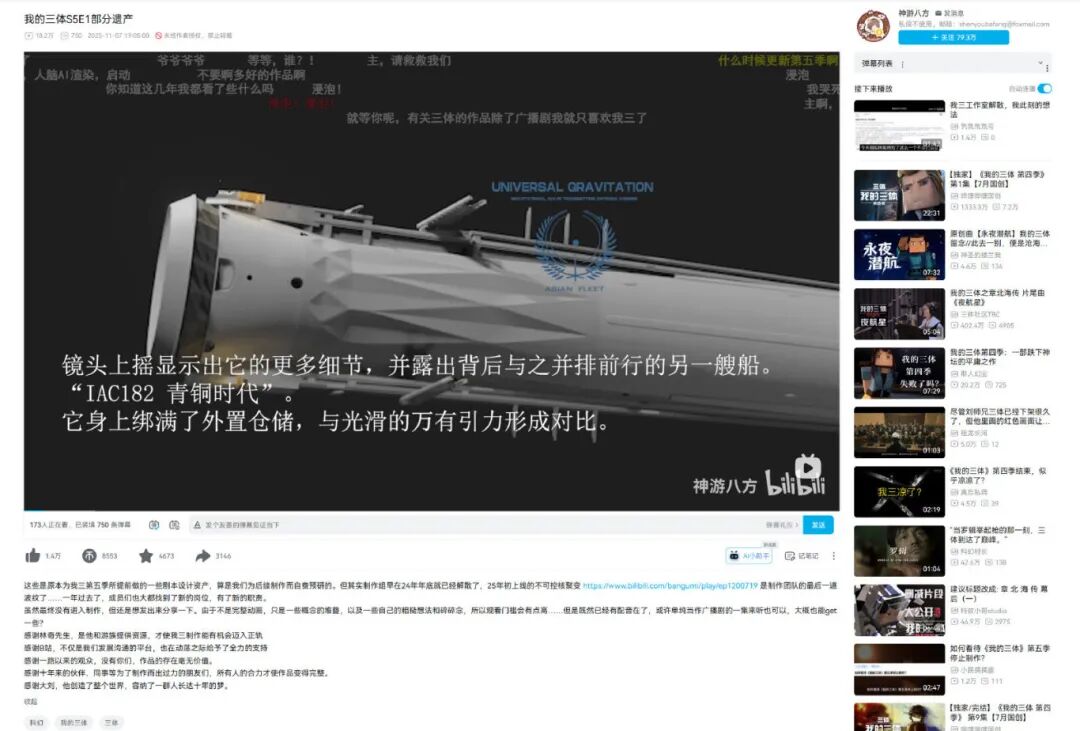The width and height of the screenshot is (1080, 731).
Task: Open danmaku display settings icon near input
Action: click(x=175, y=525)
